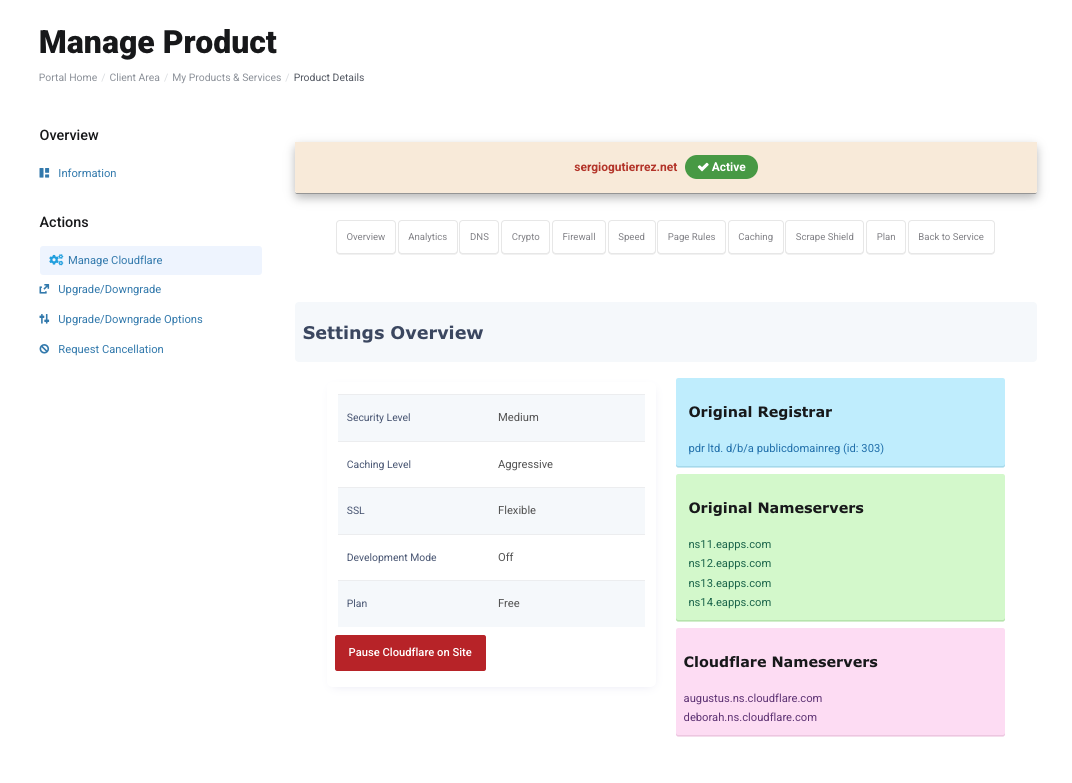Click the sergiogutierrez.net domain name

click(626, 167)
